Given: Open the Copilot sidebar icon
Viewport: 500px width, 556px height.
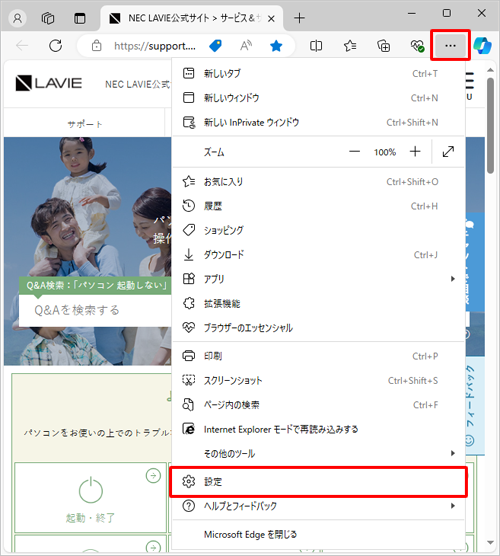Looking at the screenshot, I should [x=483, y=46].
